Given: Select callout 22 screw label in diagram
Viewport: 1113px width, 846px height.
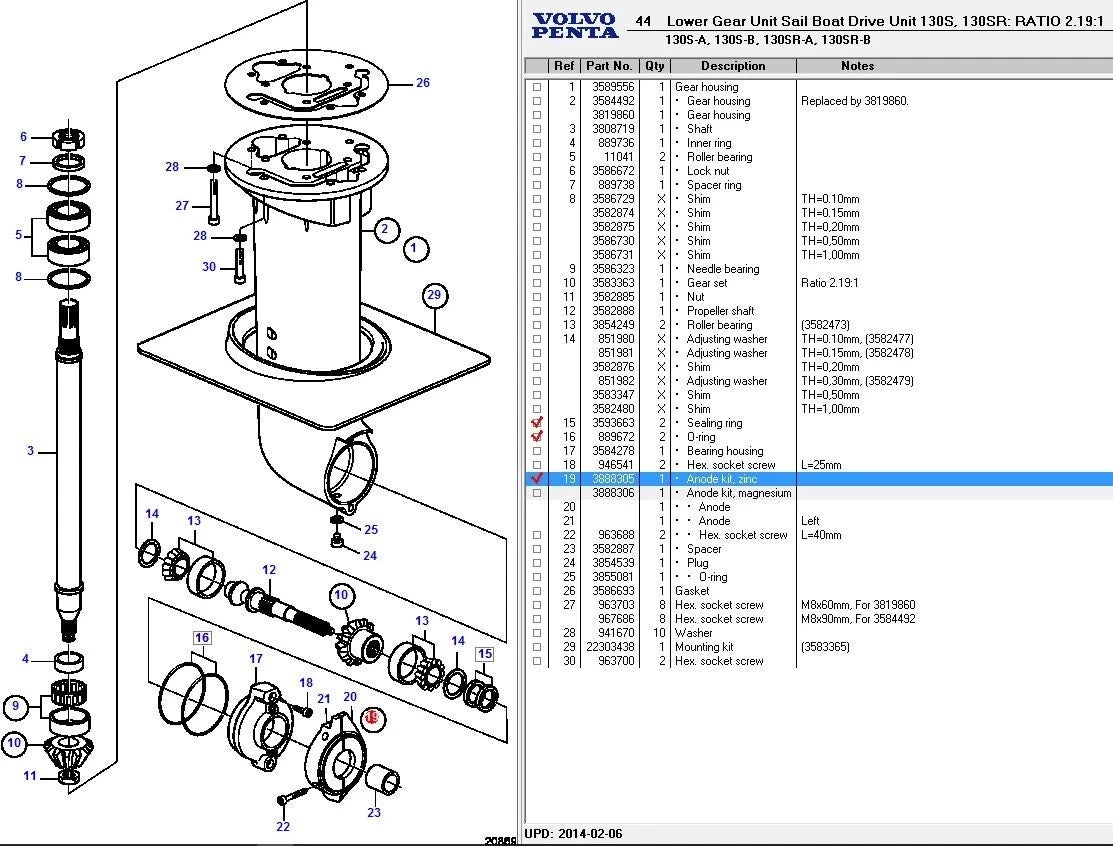Looking at the screenshot, I should coord(283,827).
